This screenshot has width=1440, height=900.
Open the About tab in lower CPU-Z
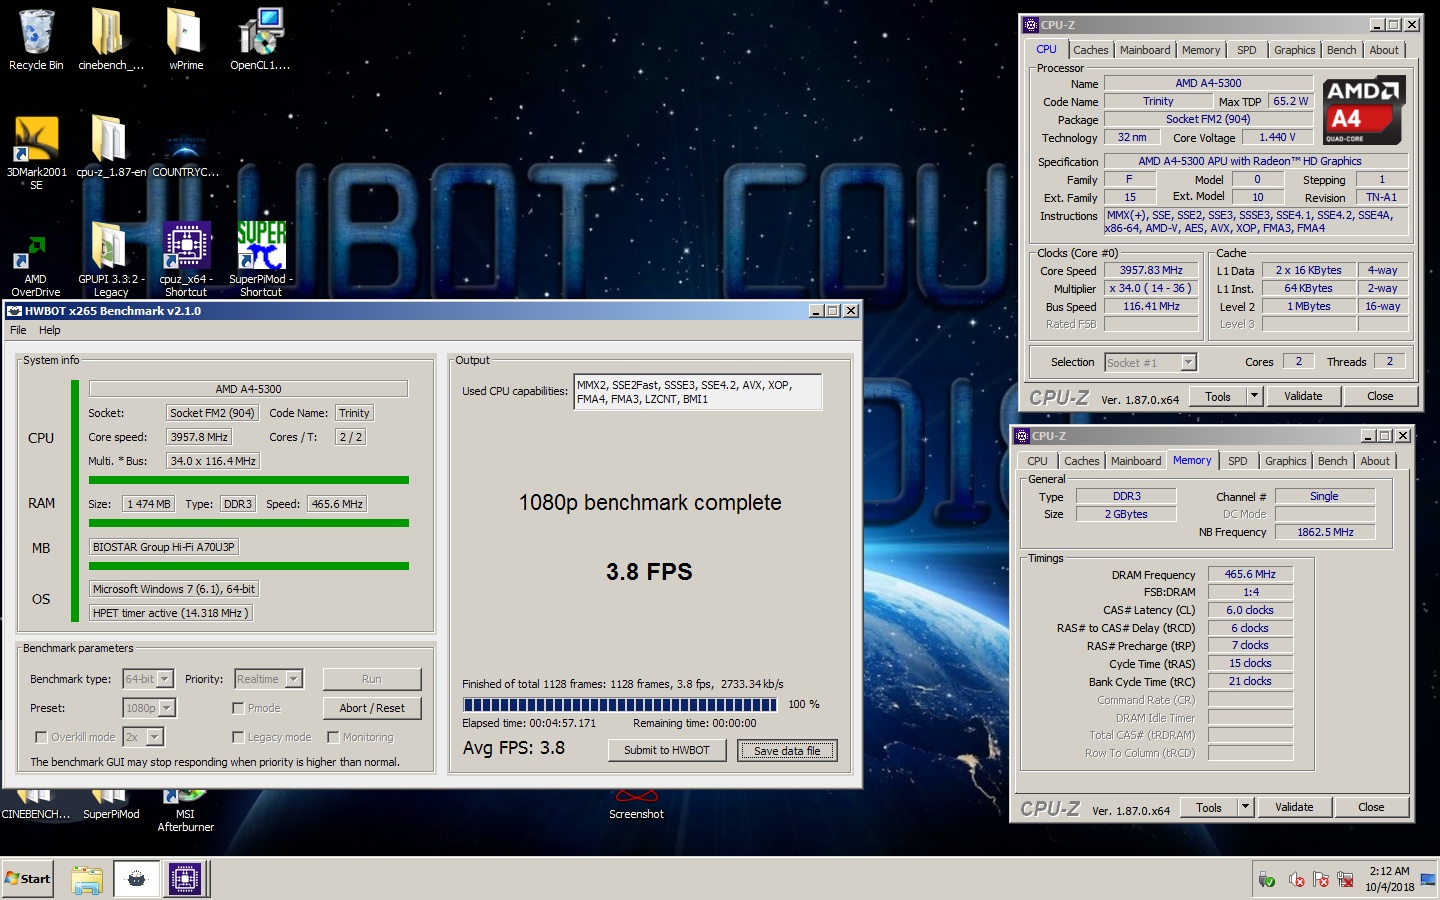pyautogui.click(x=1375, y=461)
